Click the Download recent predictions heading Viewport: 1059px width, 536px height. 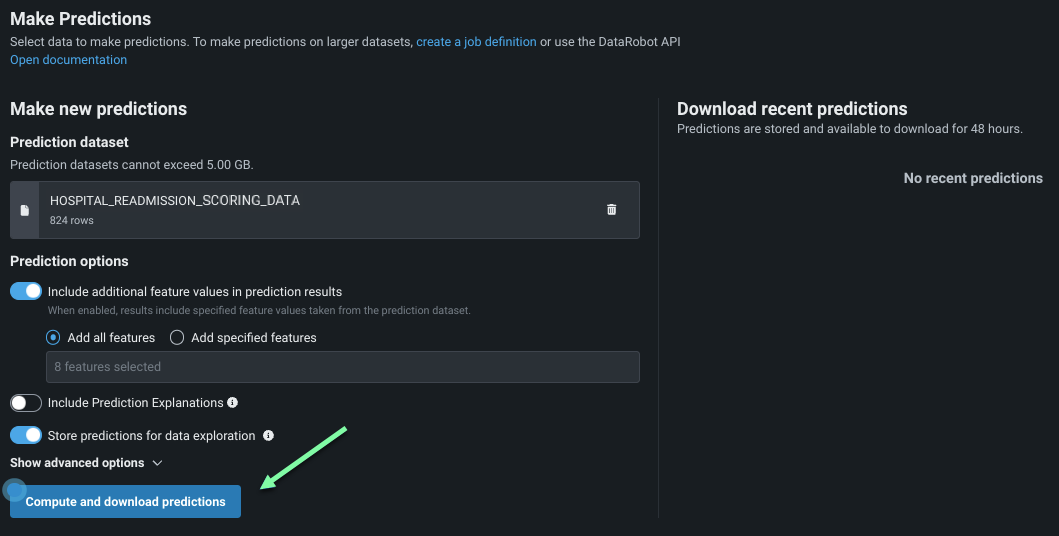[x=792, y=109]
